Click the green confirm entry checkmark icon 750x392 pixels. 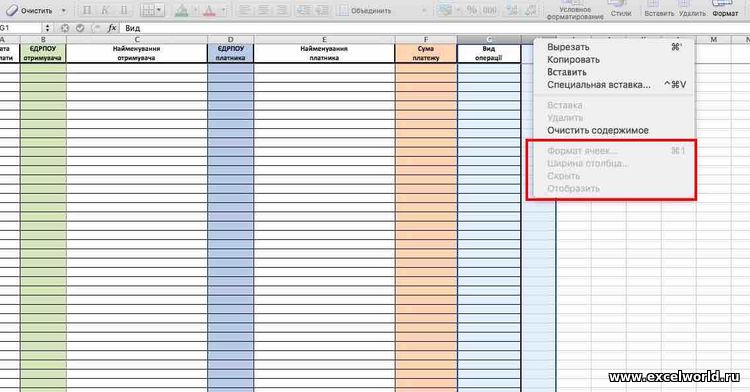80,28
